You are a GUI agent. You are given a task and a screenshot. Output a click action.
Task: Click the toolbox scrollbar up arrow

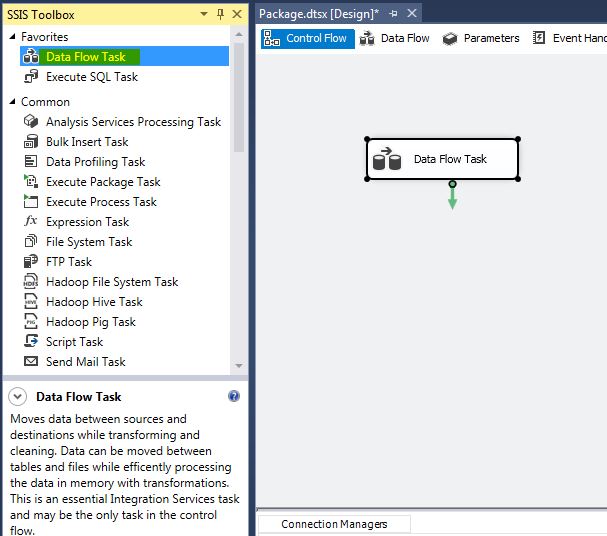point(239,34)
